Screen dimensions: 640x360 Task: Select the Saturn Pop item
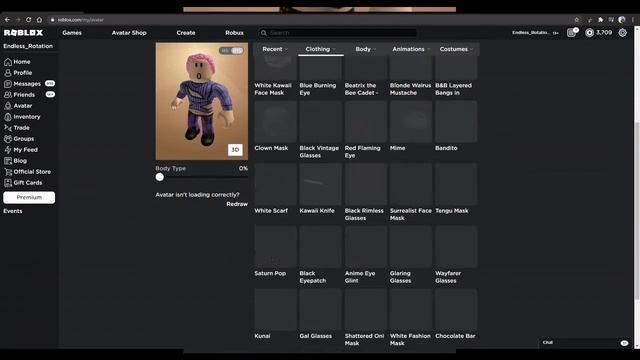click(x=276, y=251)
